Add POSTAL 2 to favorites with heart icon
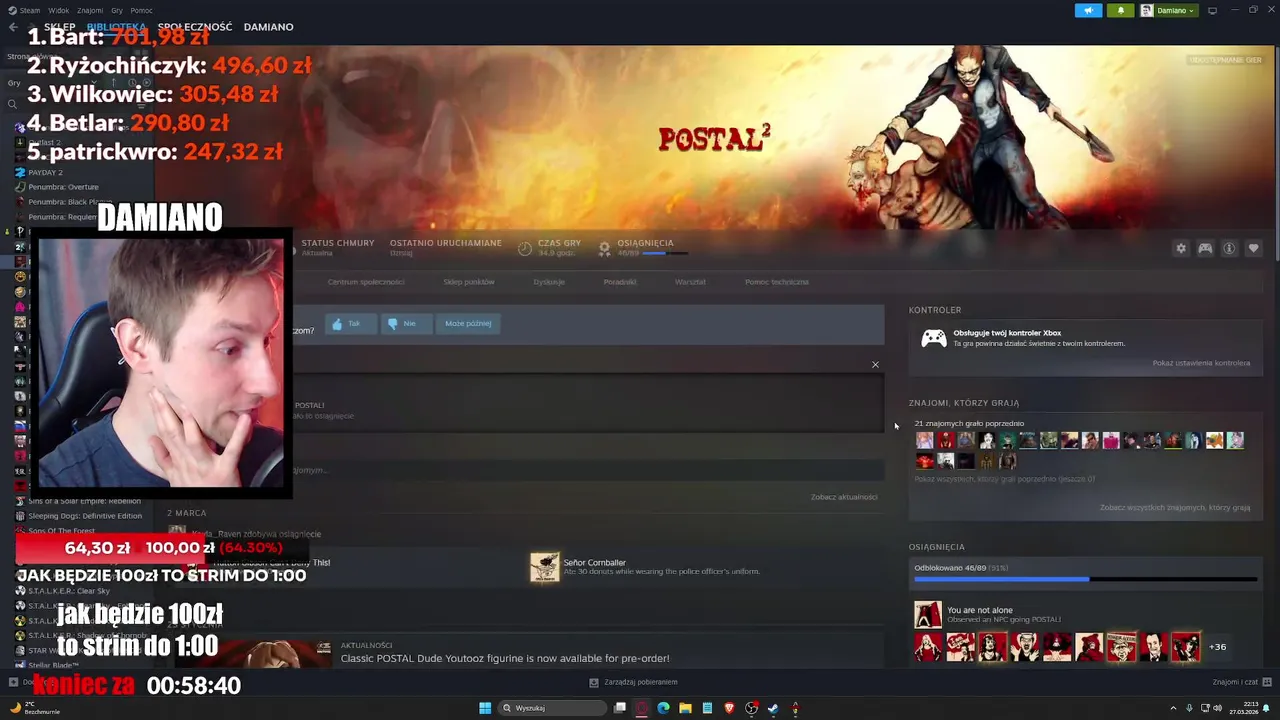Screen dimensions: 1280x720 [1253, 248]
